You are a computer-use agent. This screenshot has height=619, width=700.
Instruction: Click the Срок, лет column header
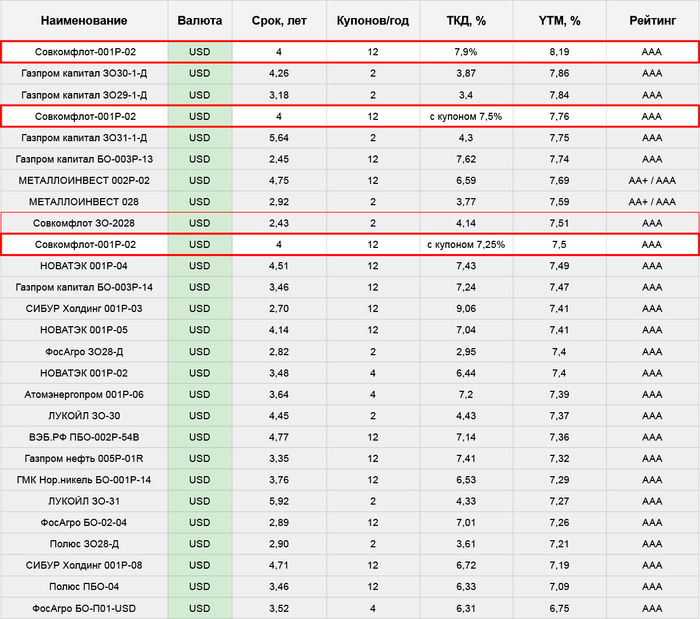click(279, 20)
